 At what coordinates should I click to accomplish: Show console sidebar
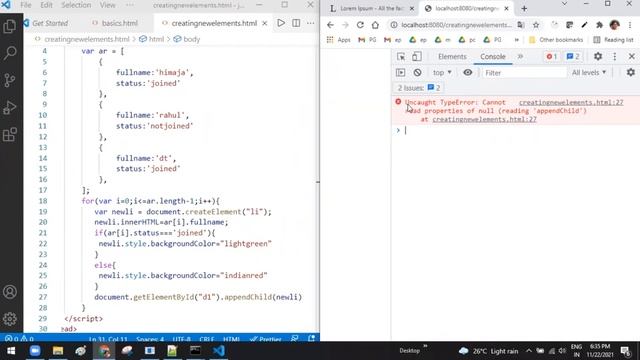tap(400, 73)
